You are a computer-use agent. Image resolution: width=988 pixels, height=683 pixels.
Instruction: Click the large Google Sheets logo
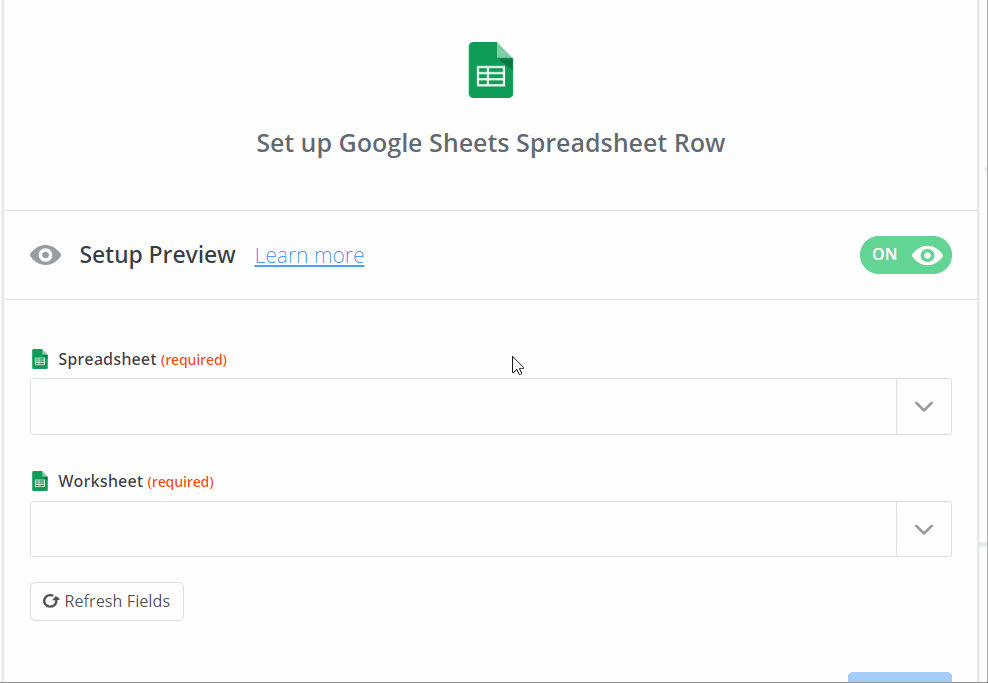(x=491, y=70)
